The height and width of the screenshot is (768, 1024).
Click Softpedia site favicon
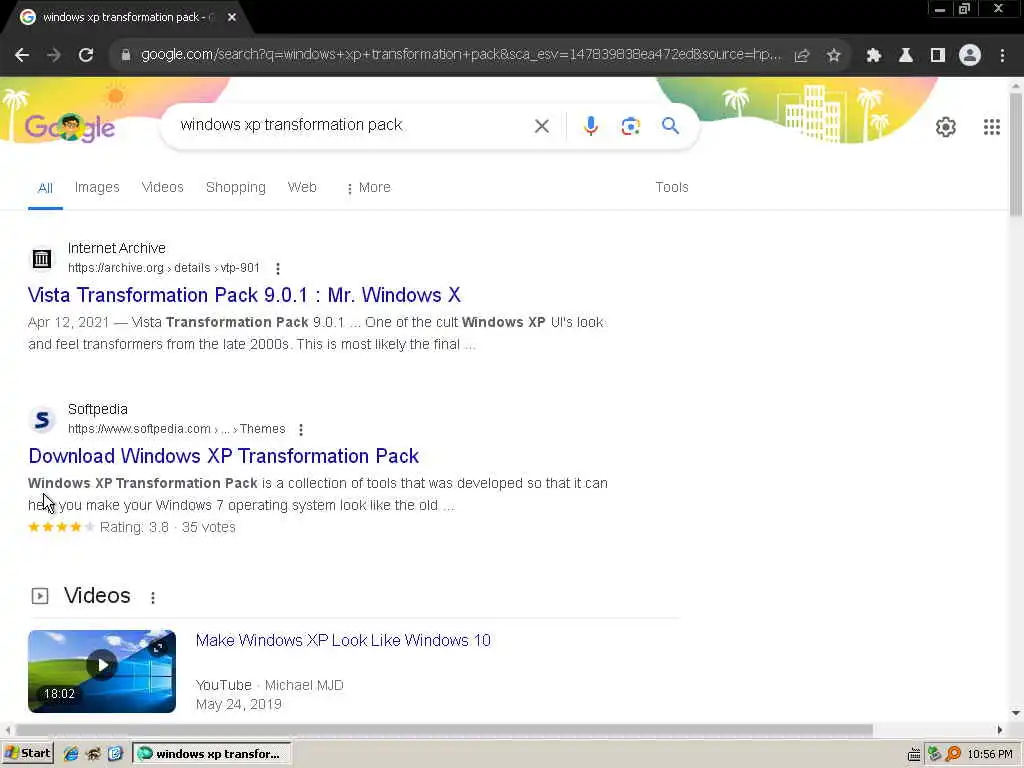42,419
